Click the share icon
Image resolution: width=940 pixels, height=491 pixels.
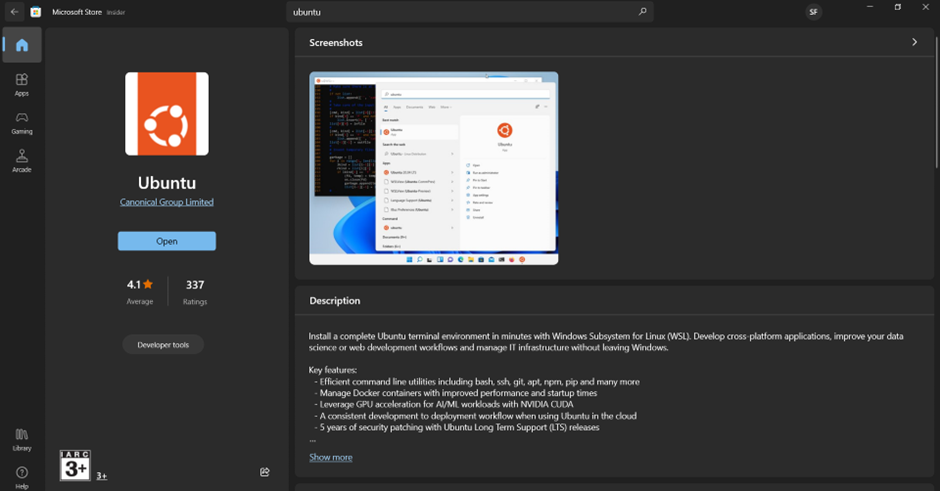(x=264, y=472)
